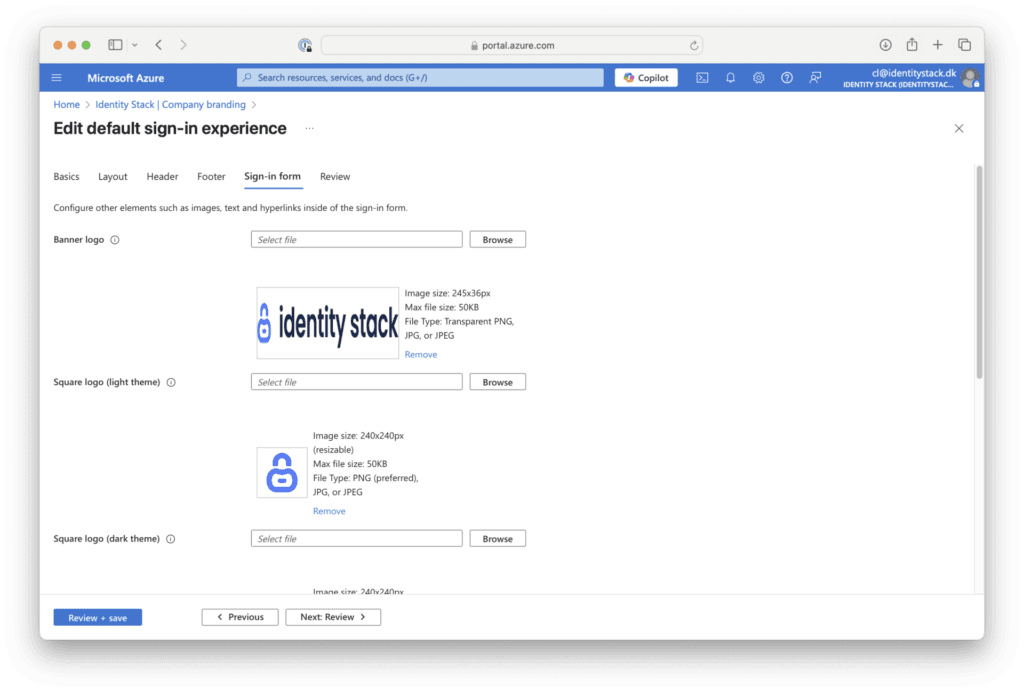Viewport: 1024px width, 692px height.
Task: Click Square logo (light theme) Select file field
Action: [x=357, y=382]
